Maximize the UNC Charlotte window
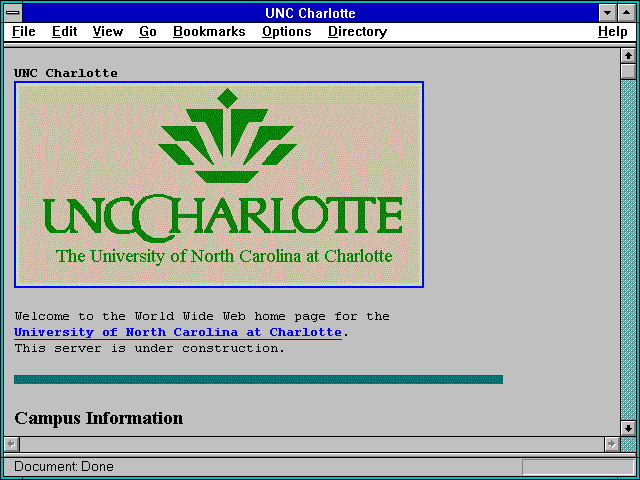This screenshot has width=640, height=480. click(627, 13)
